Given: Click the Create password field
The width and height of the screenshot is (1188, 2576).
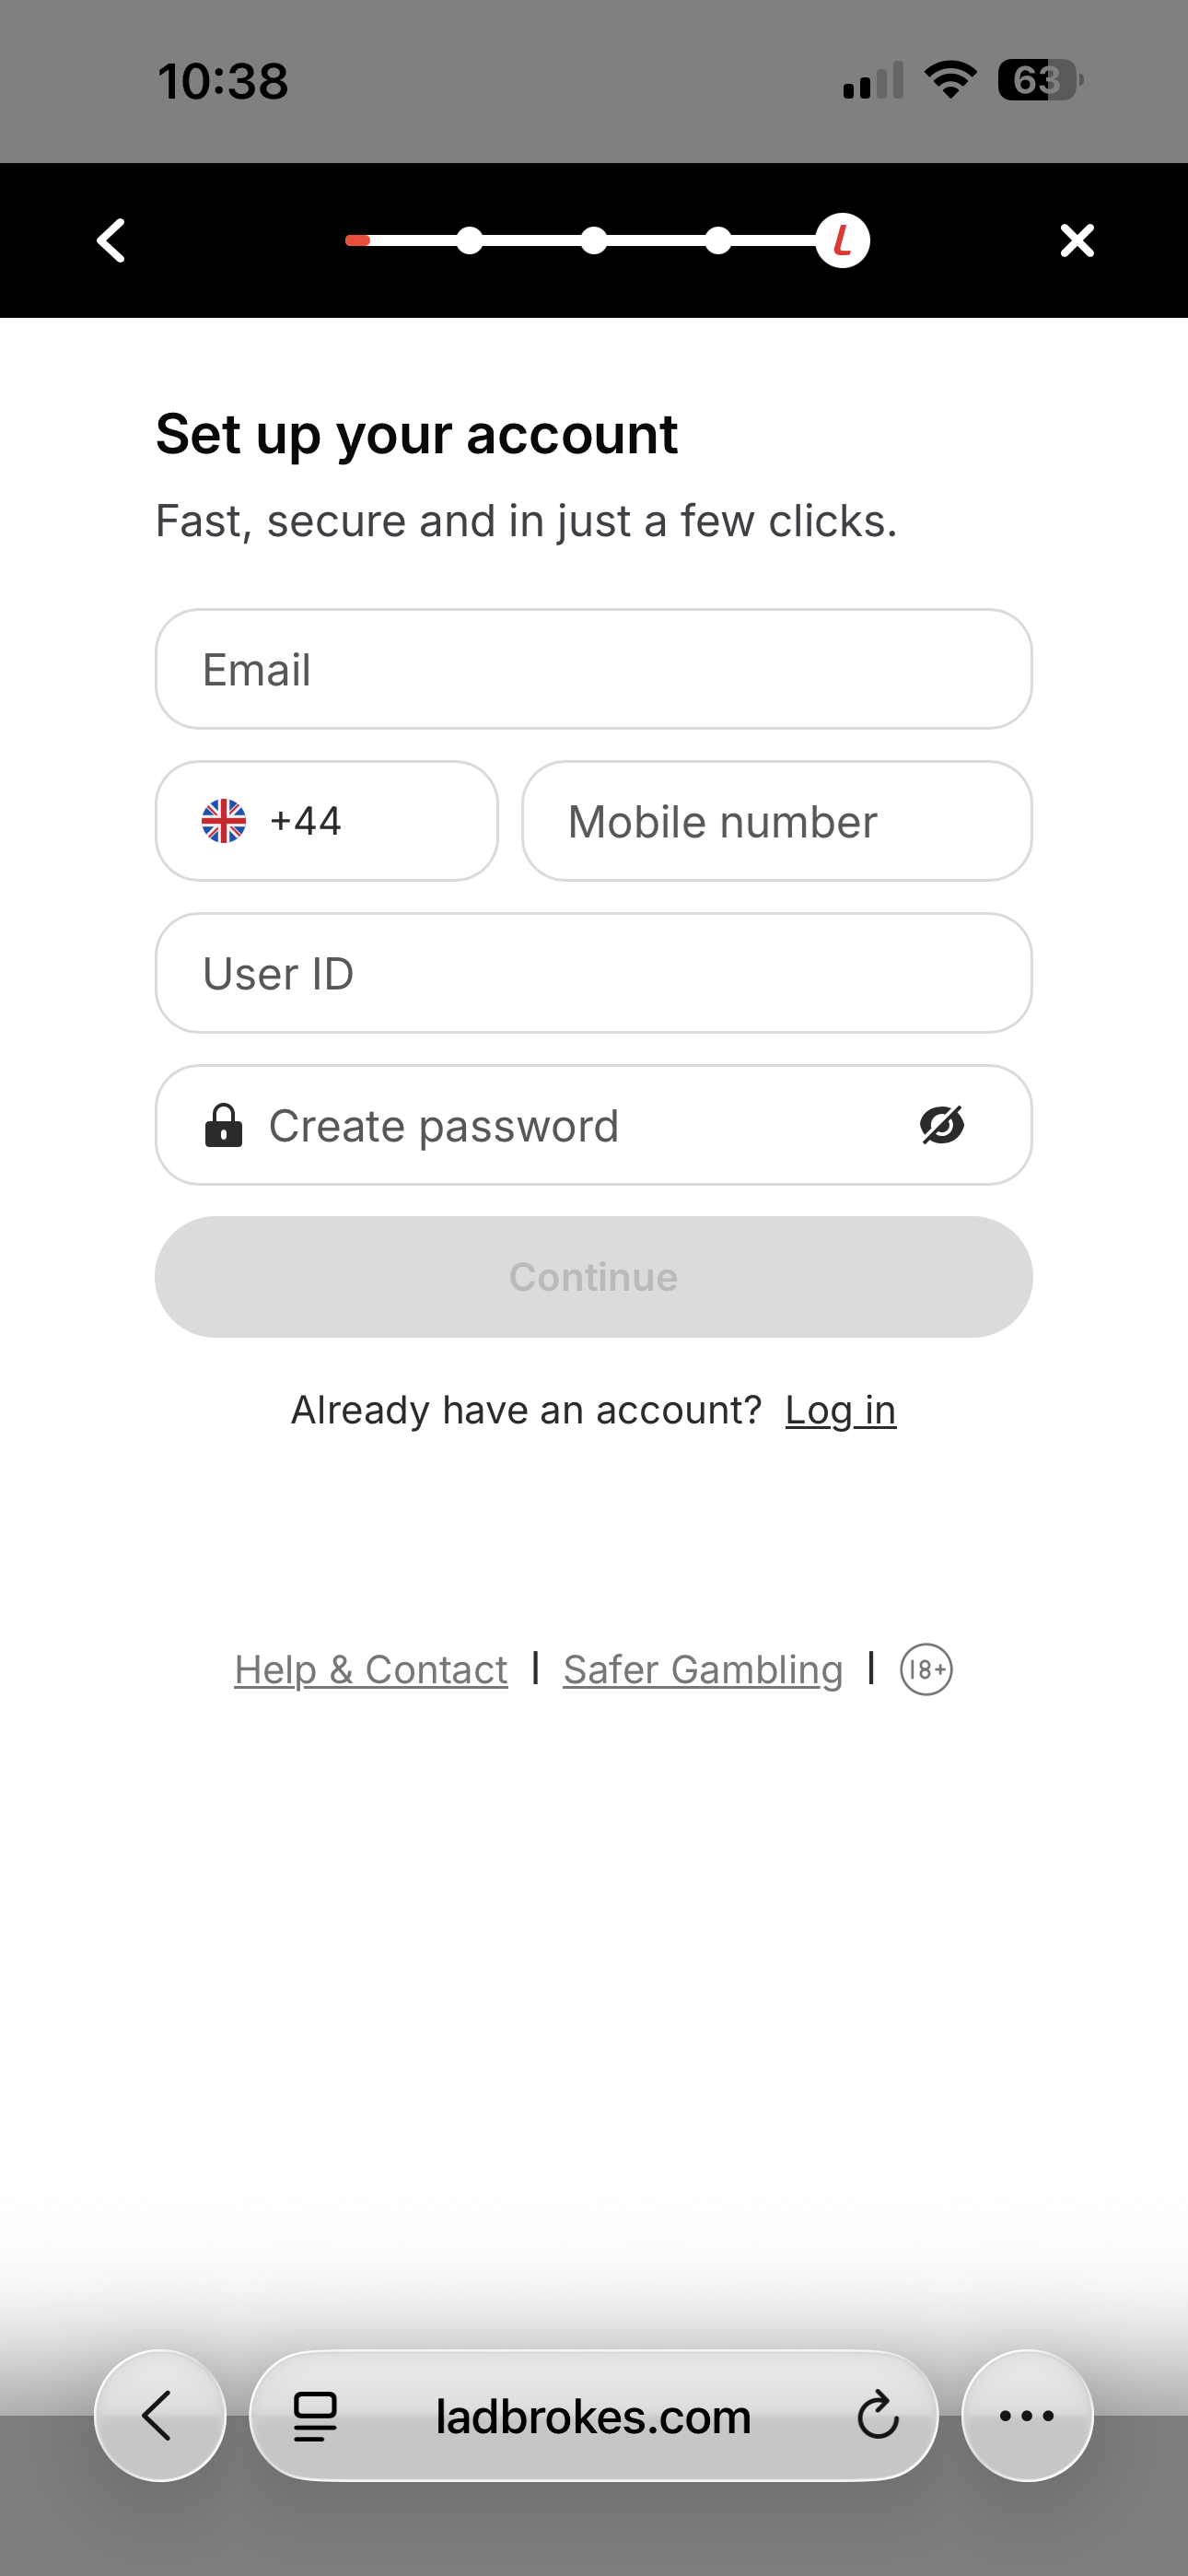Looking at the screenshot, I should tap(594, 1125).
